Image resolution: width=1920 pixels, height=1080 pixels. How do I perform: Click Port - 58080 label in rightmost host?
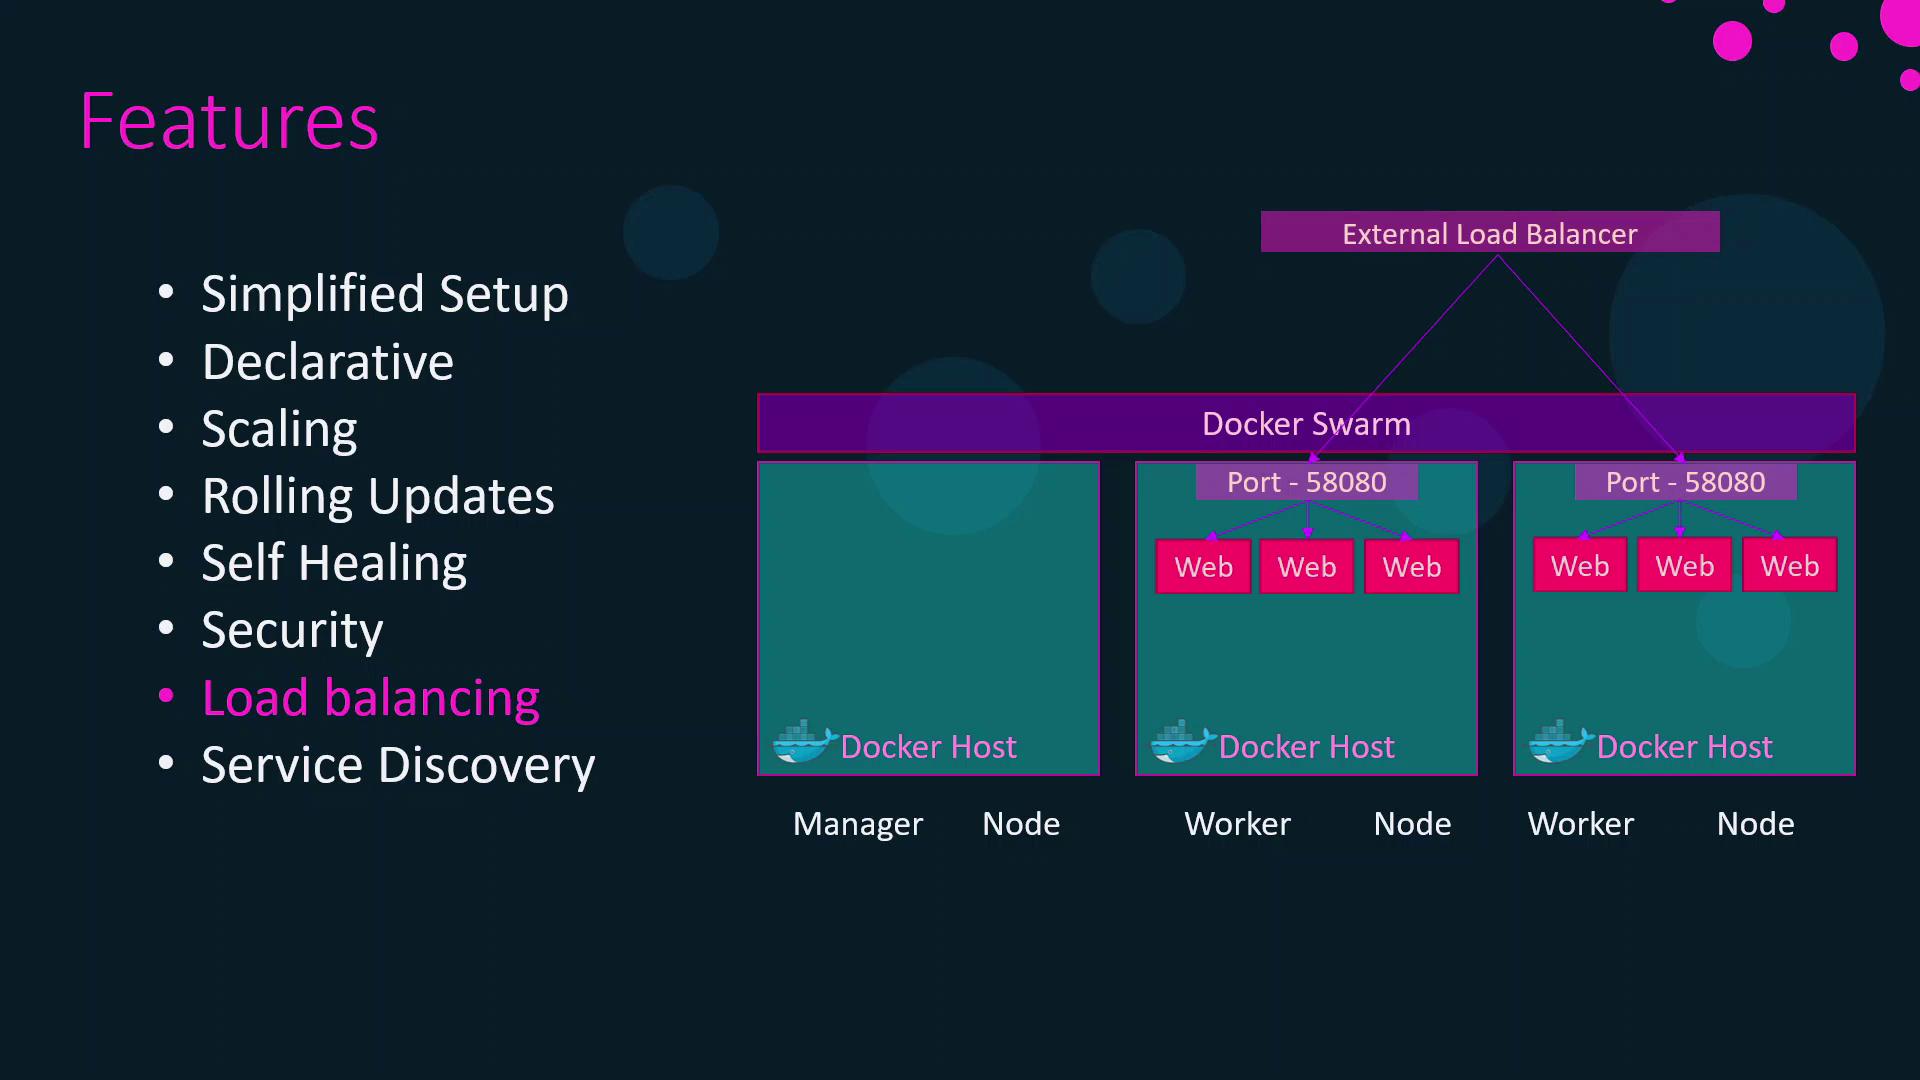tap(1685, 482)
